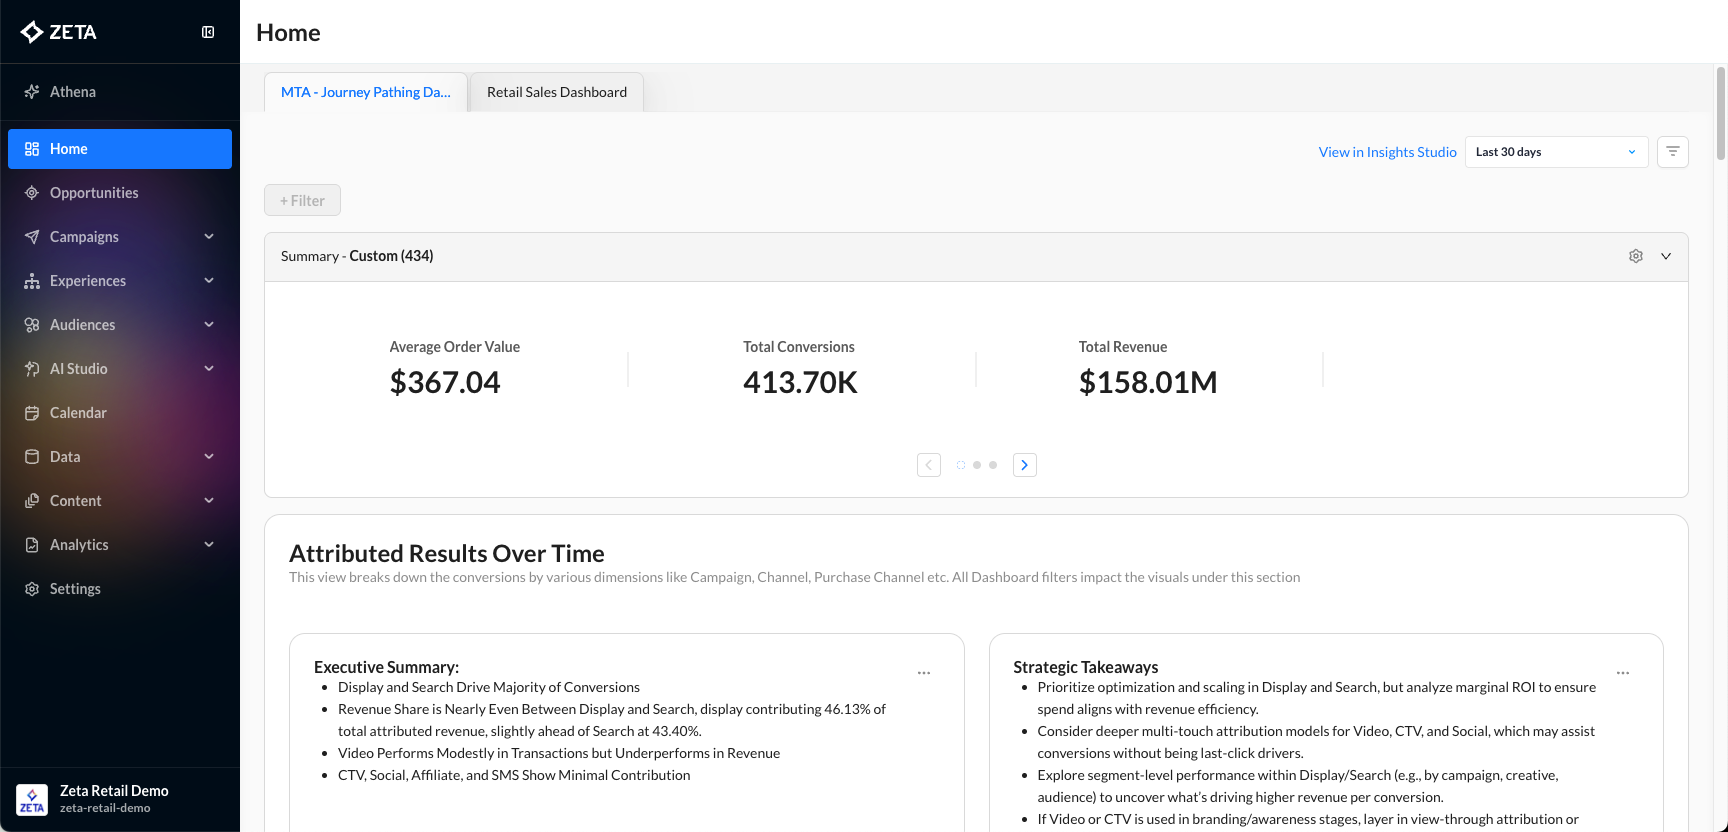
Task: Open the Settings gear in the sidebar
Action: 32,589
